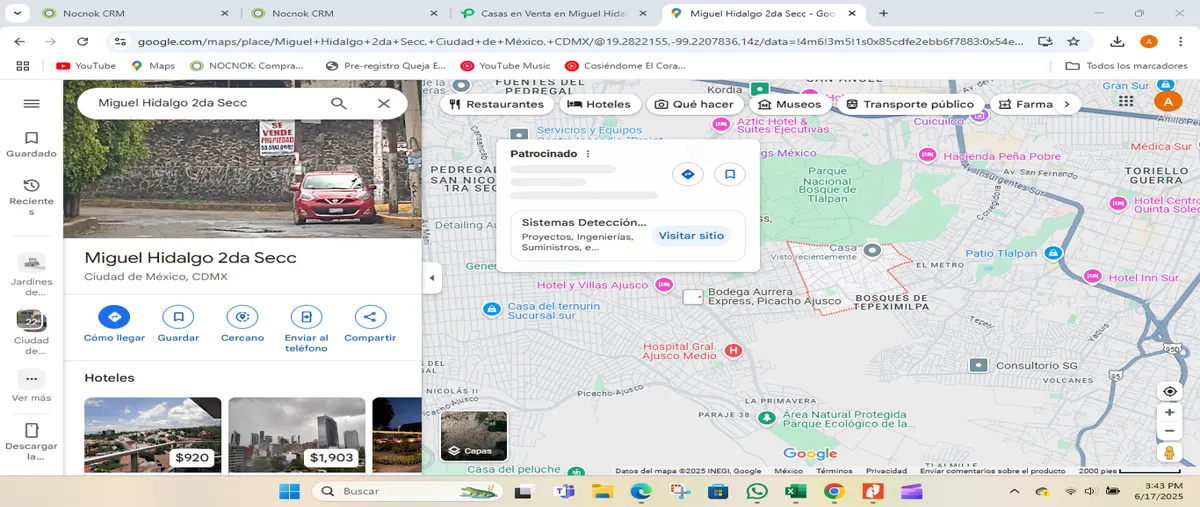The width and height of the screenshot is (1200, 507).
Task: Click the Cómo llegar directions icon
Action: click(114, 317)
